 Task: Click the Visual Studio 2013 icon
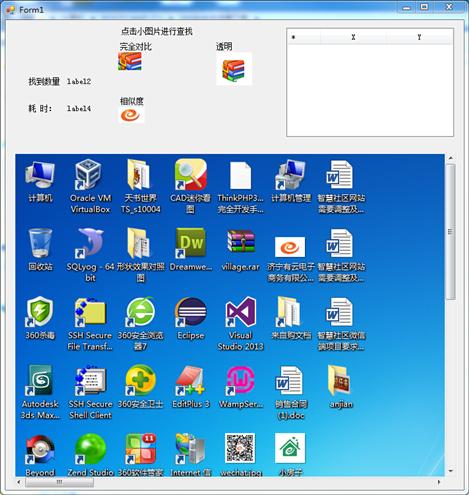click(x=241, y=312)
